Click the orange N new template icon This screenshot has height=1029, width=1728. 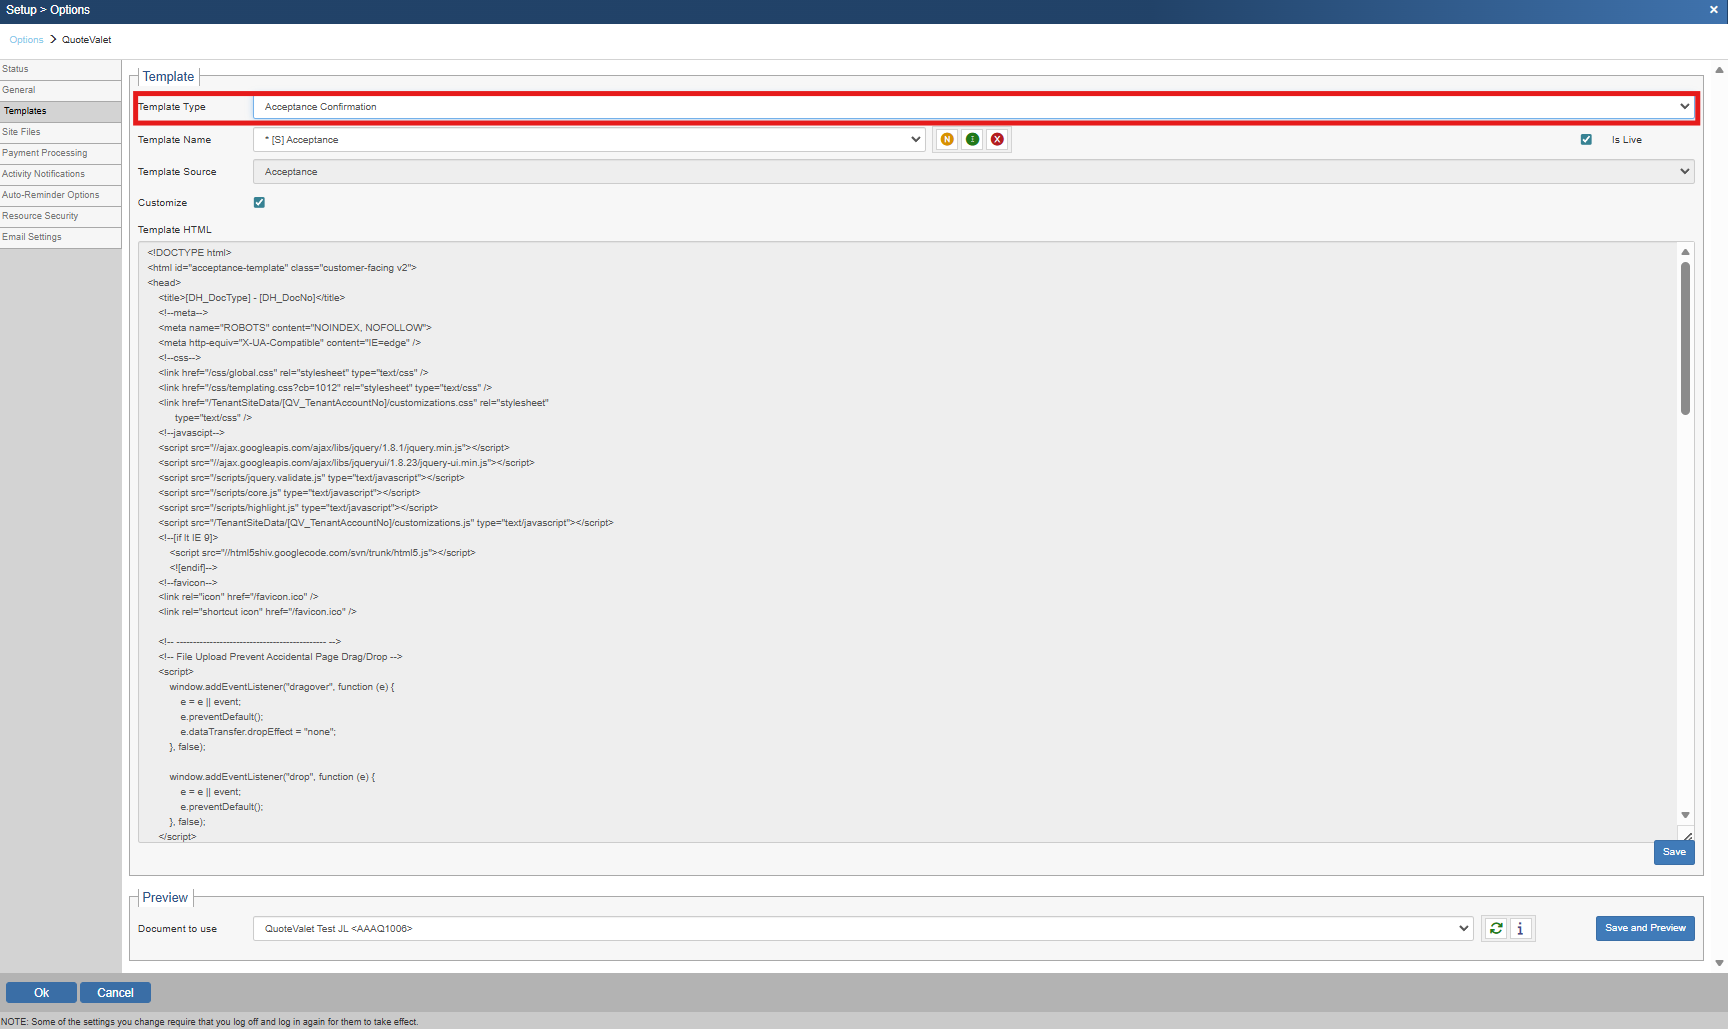tap(947, 140)
